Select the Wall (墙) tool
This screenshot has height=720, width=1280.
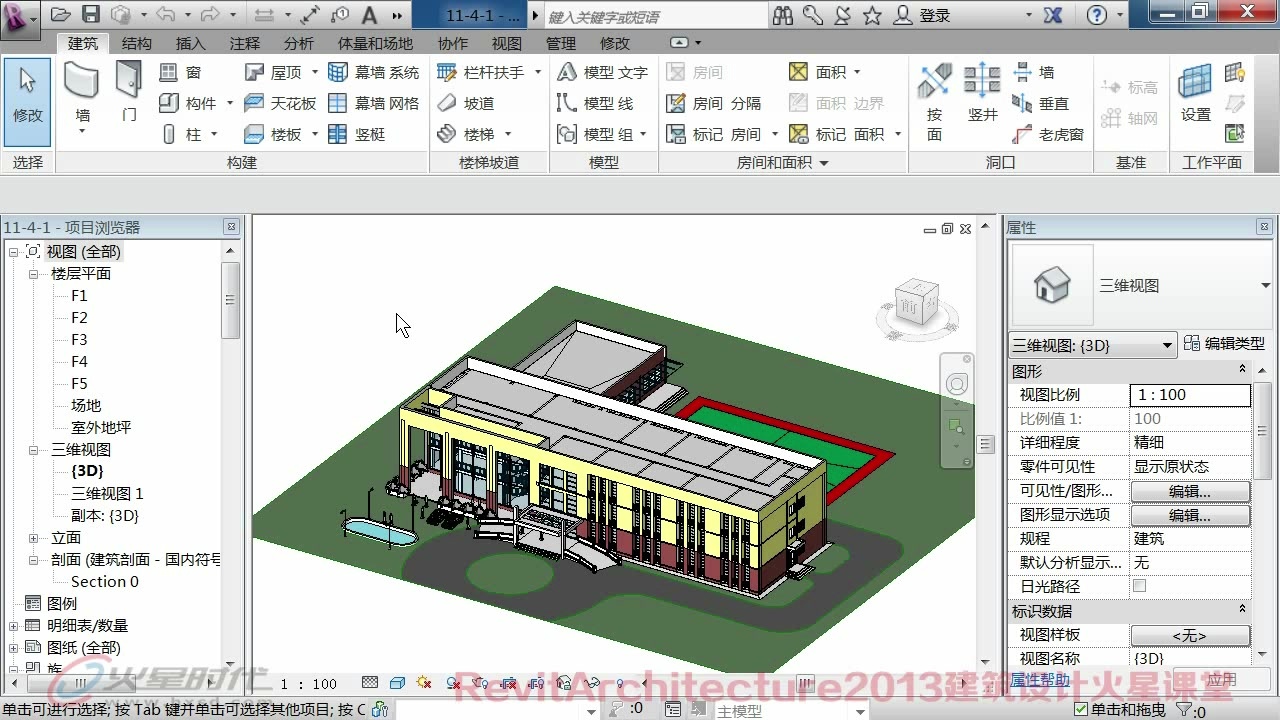click(x=82, y=95)
